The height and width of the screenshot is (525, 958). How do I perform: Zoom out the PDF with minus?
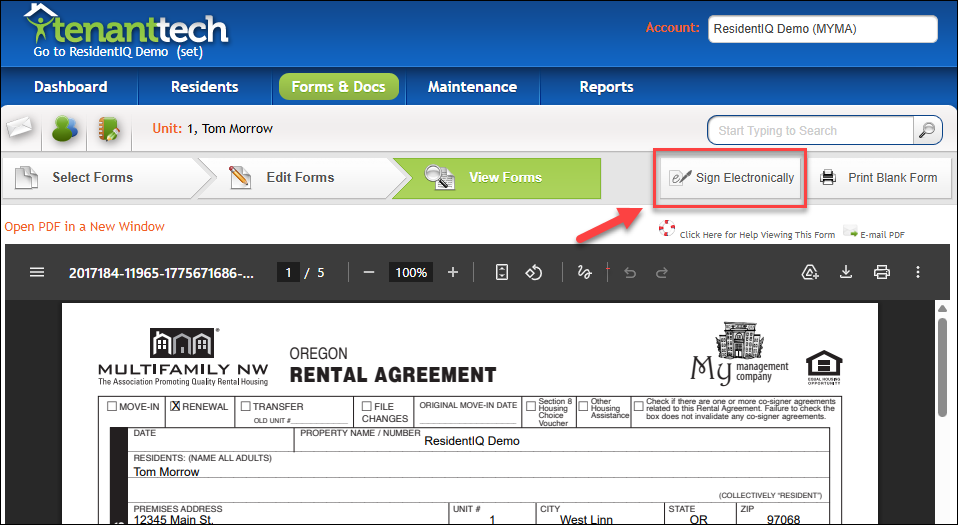368,272
